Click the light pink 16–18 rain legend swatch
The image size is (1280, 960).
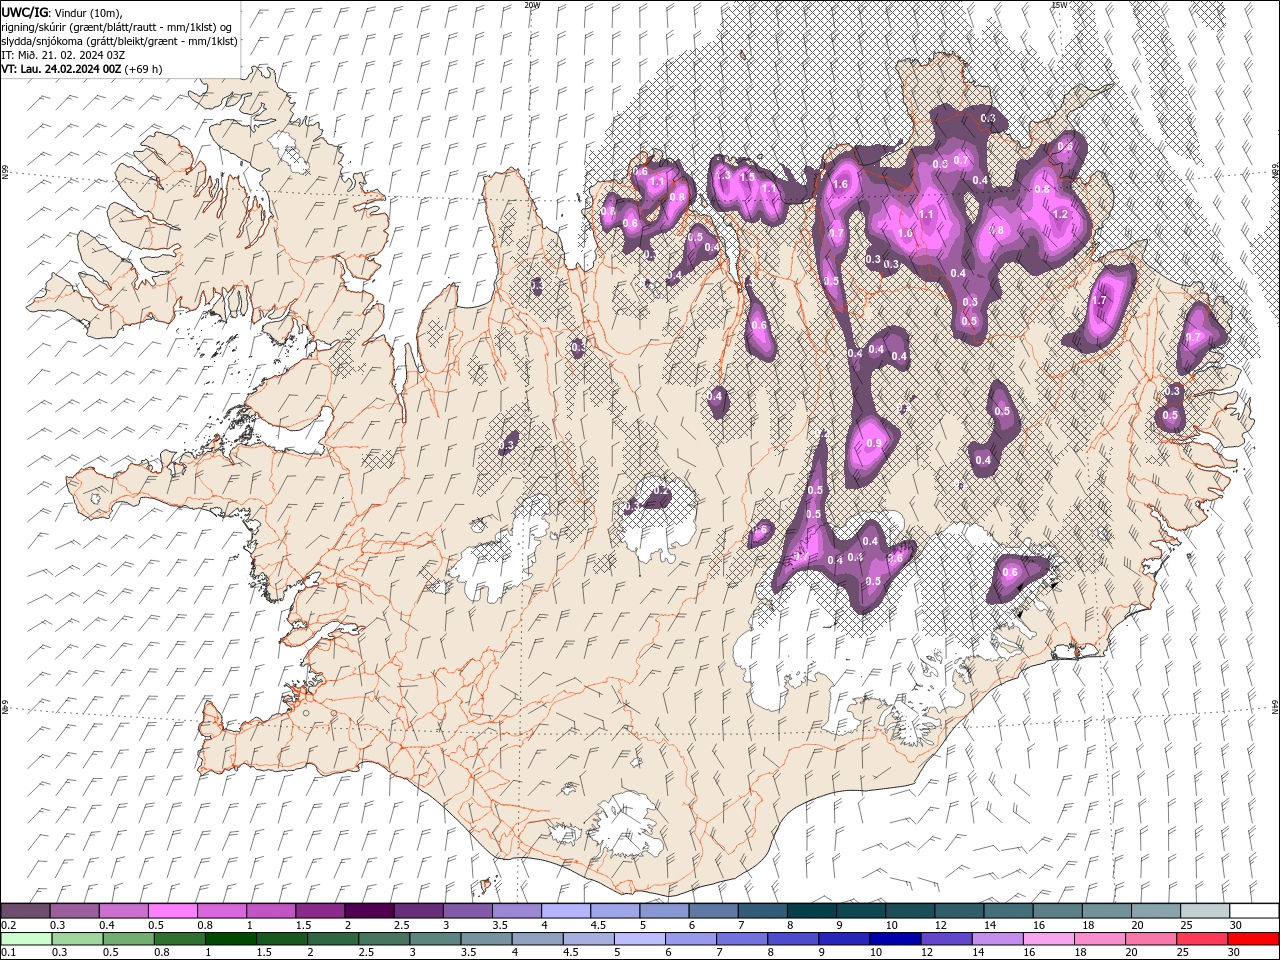pos(1049,939)
